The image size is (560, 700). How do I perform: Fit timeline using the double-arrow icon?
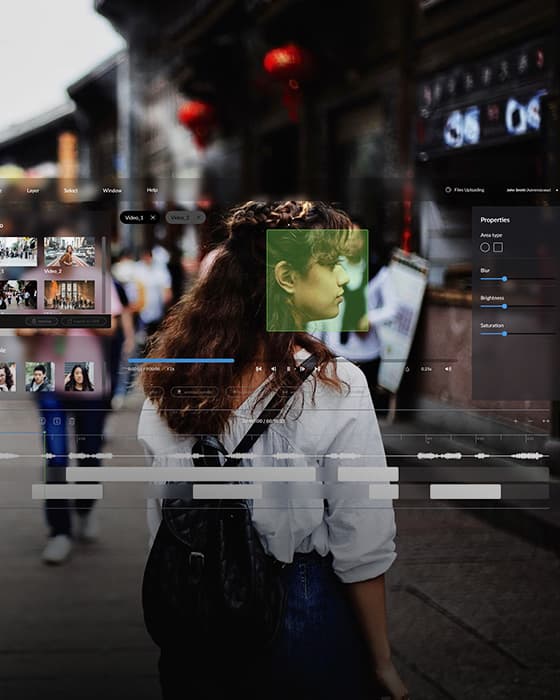545,421
